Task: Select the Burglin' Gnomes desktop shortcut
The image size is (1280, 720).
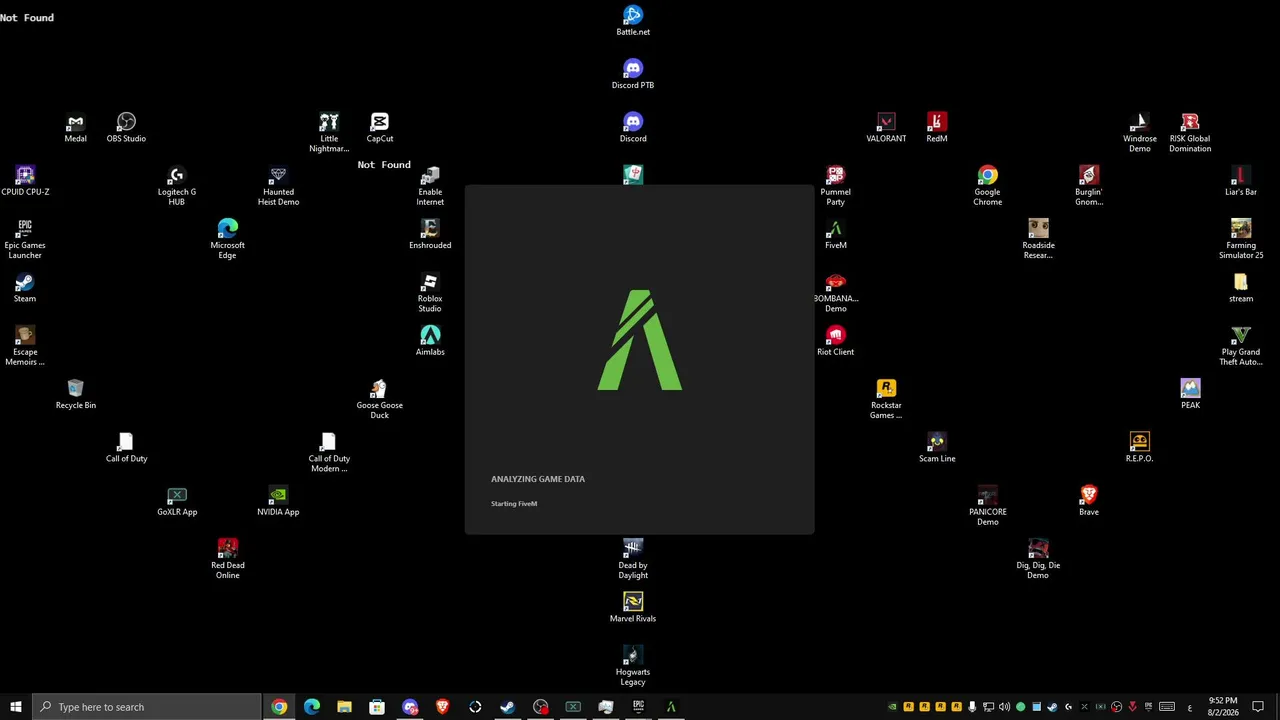Action: [1089, 186]
